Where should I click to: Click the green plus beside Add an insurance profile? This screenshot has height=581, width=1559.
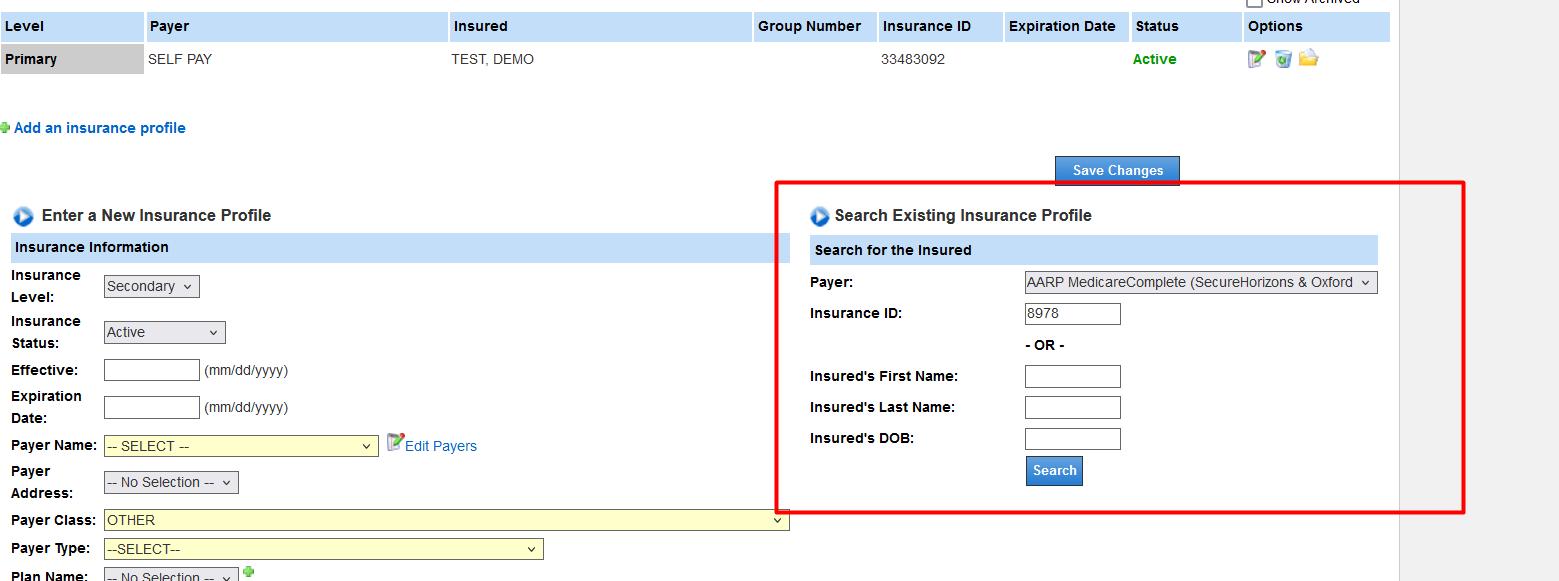click(x=5, y=128)
